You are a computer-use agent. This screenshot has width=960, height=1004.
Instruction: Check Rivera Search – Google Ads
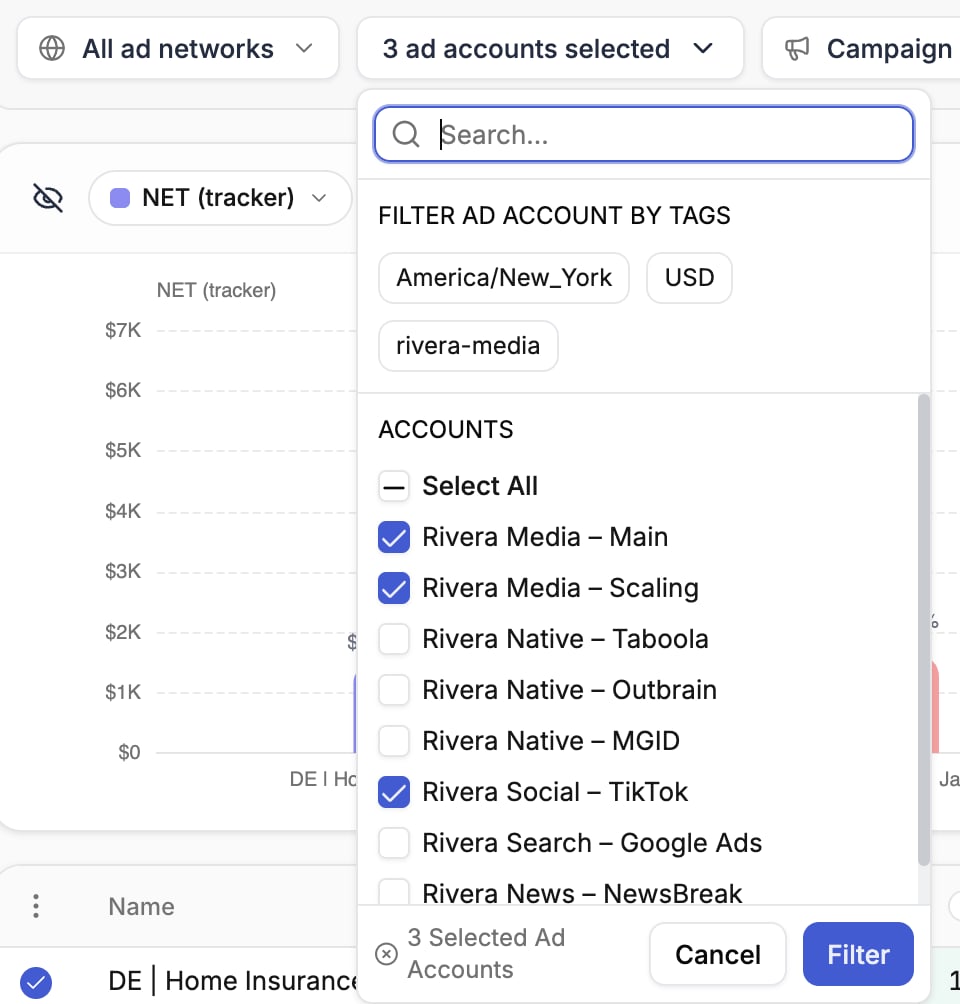tap(394, 843)
